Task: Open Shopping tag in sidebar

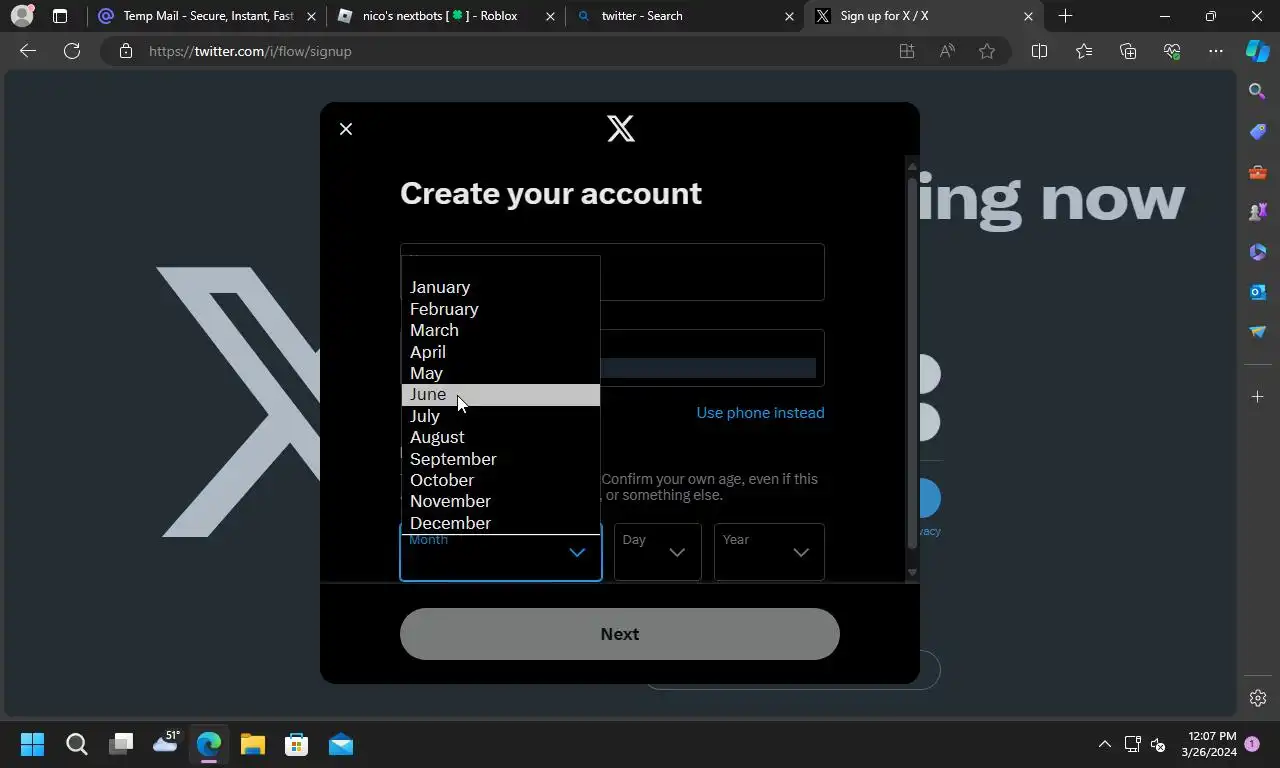Action: tap(1258, 132)
